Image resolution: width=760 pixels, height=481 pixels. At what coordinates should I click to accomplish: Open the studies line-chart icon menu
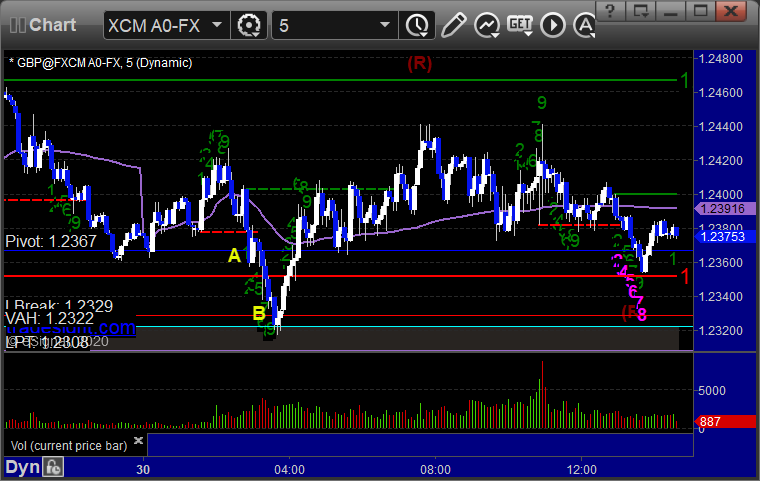[x=487, y=25]
